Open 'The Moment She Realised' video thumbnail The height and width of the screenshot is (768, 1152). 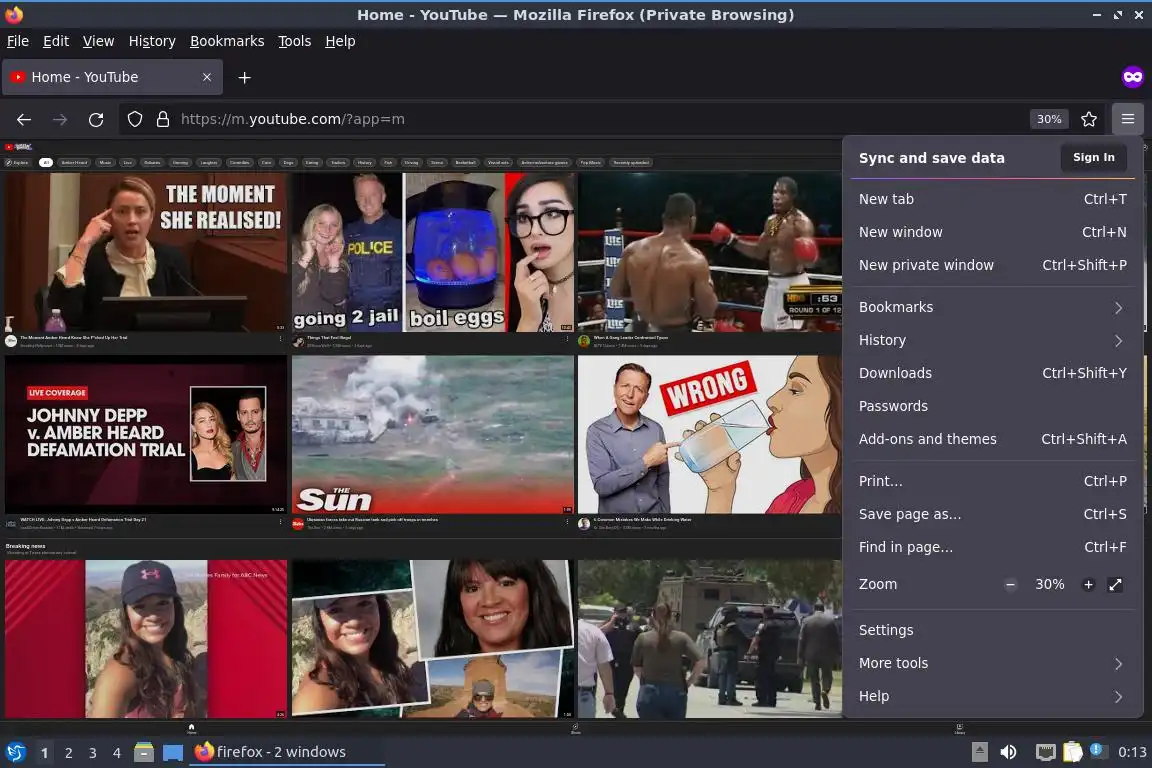(146, 252)
